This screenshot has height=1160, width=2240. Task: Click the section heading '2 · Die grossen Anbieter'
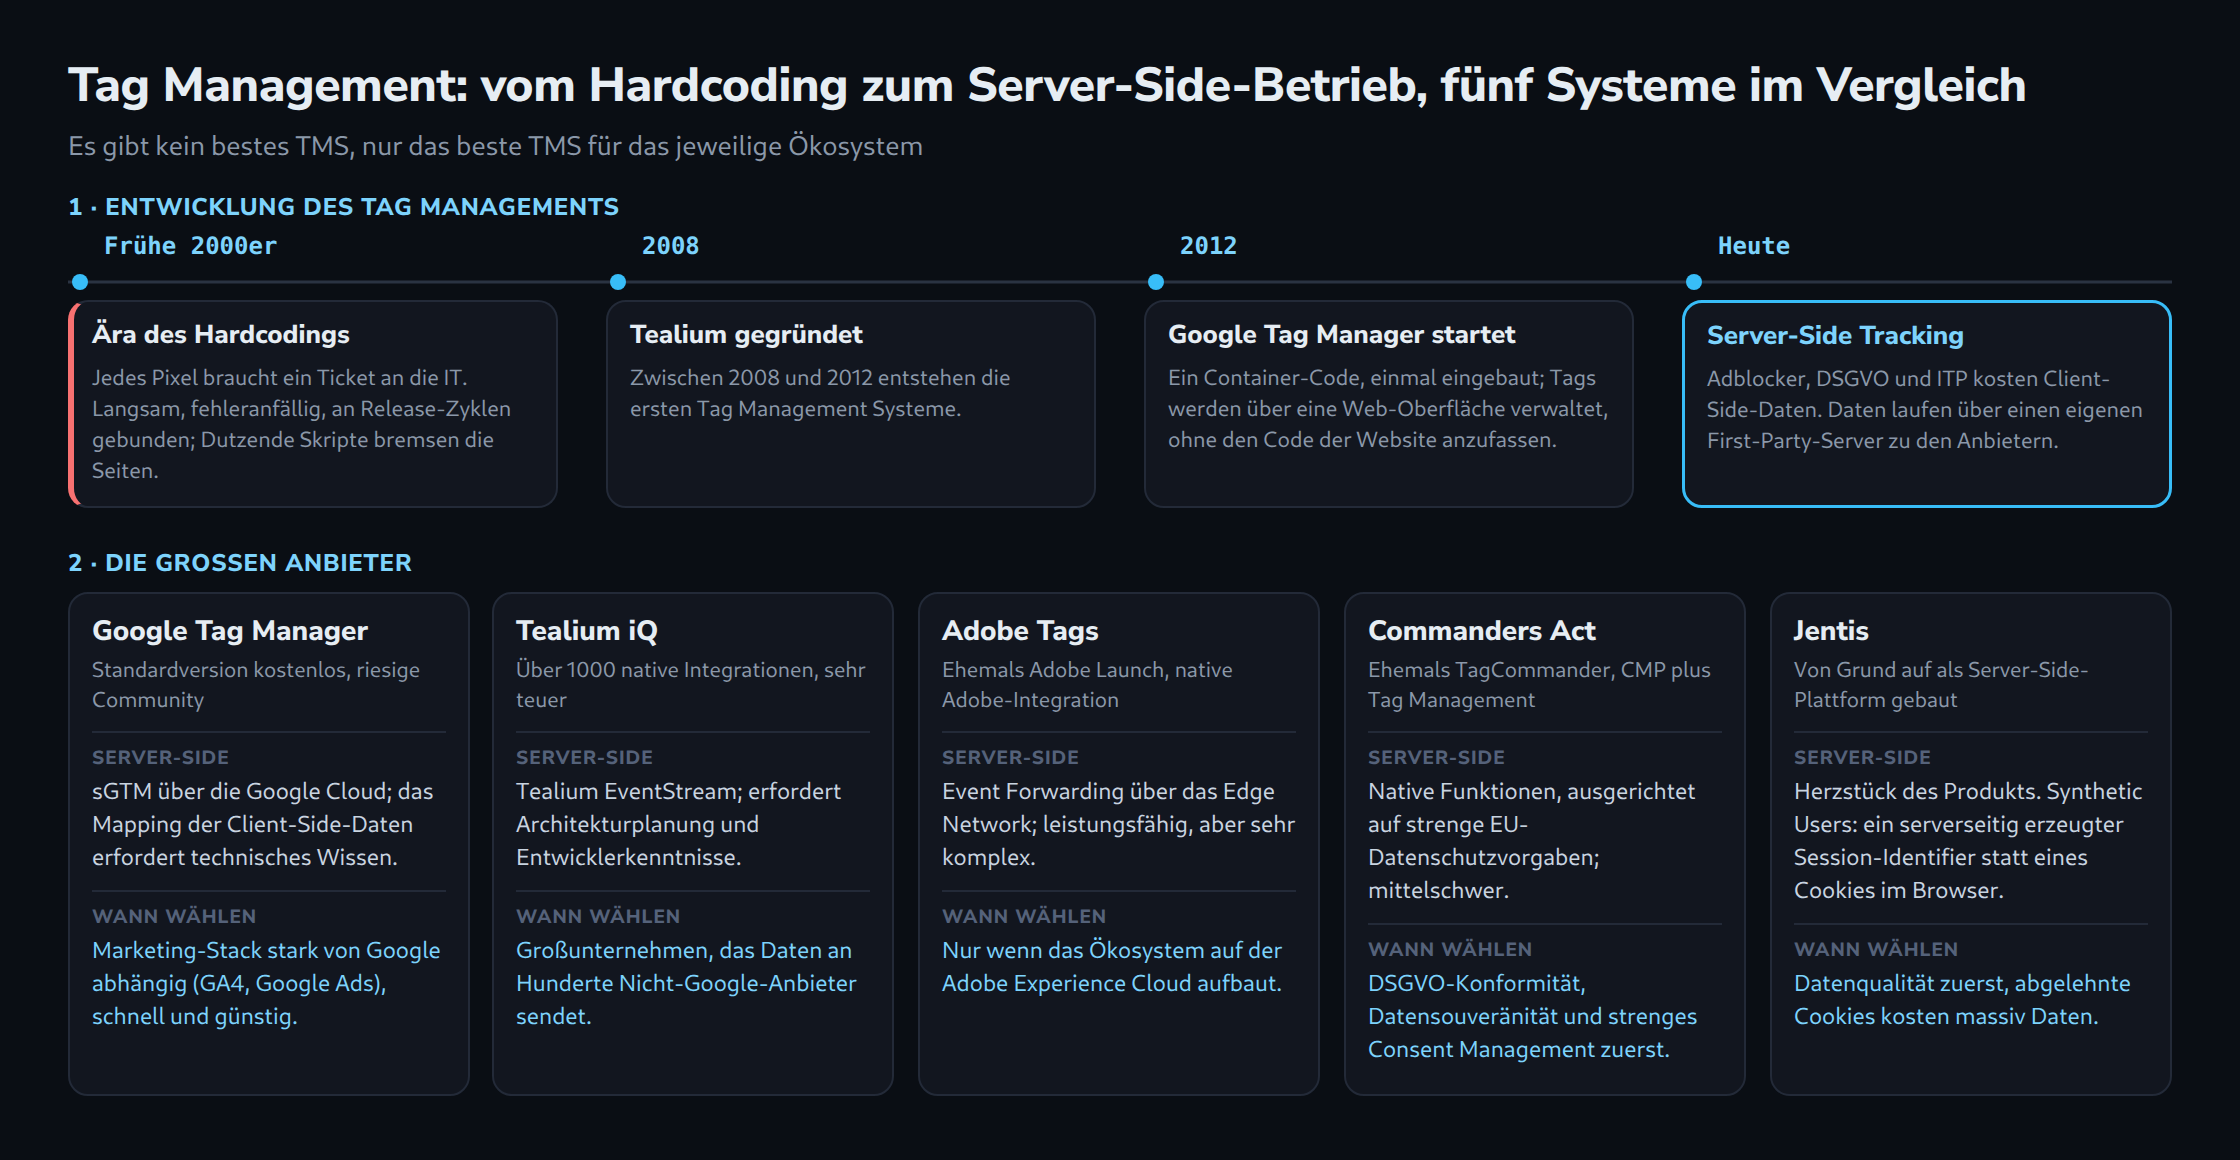[x=240, y=563]
